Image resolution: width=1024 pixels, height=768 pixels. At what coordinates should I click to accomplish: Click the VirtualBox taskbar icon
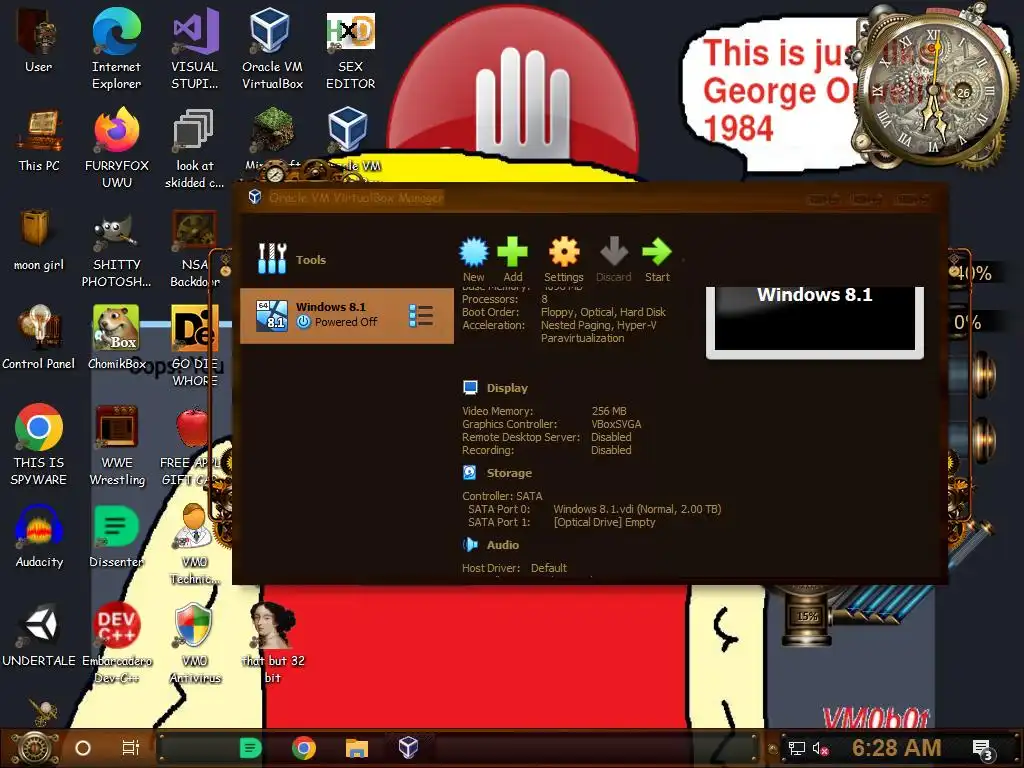[x=408, y=747]
